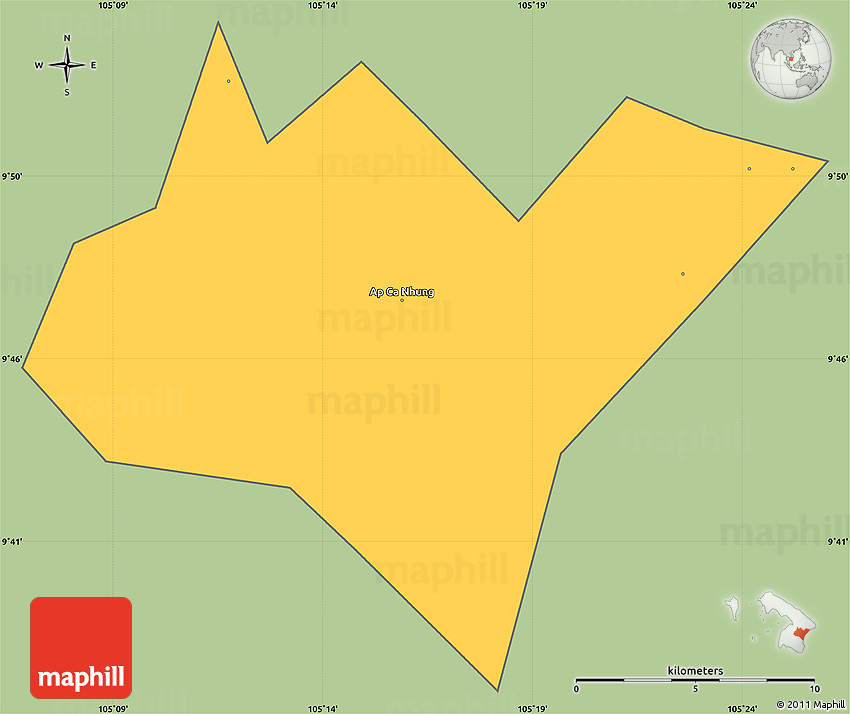Click the 9°41' label on the right edge
The image size is (850, 714).
tap(837, 541)
